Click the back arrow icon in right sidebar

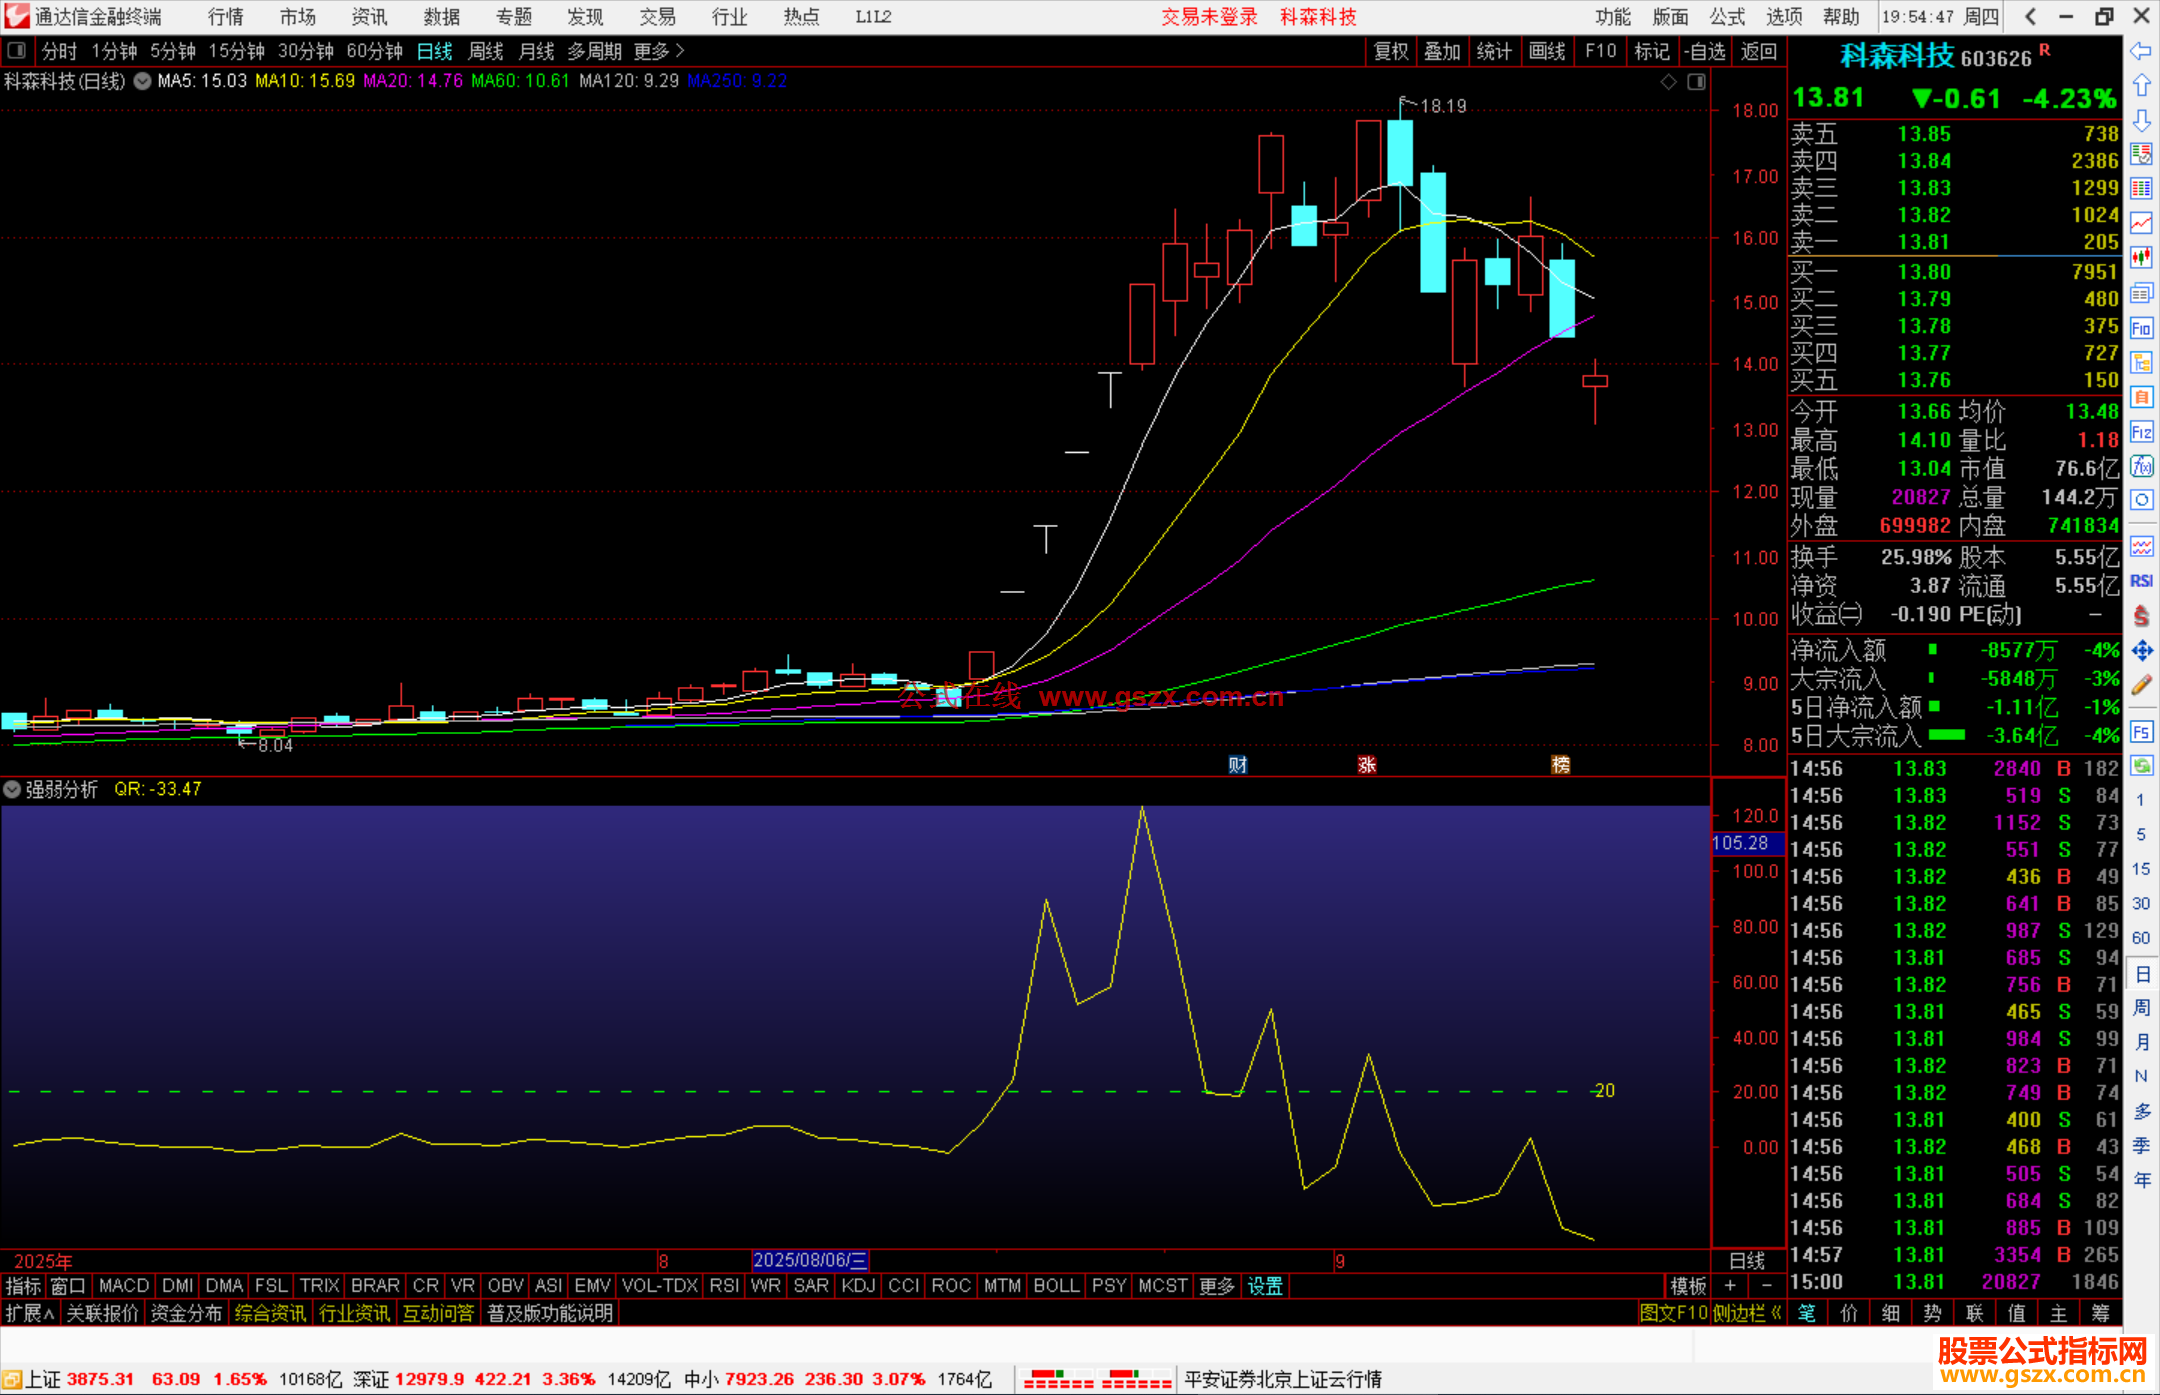coord(2141,50)
